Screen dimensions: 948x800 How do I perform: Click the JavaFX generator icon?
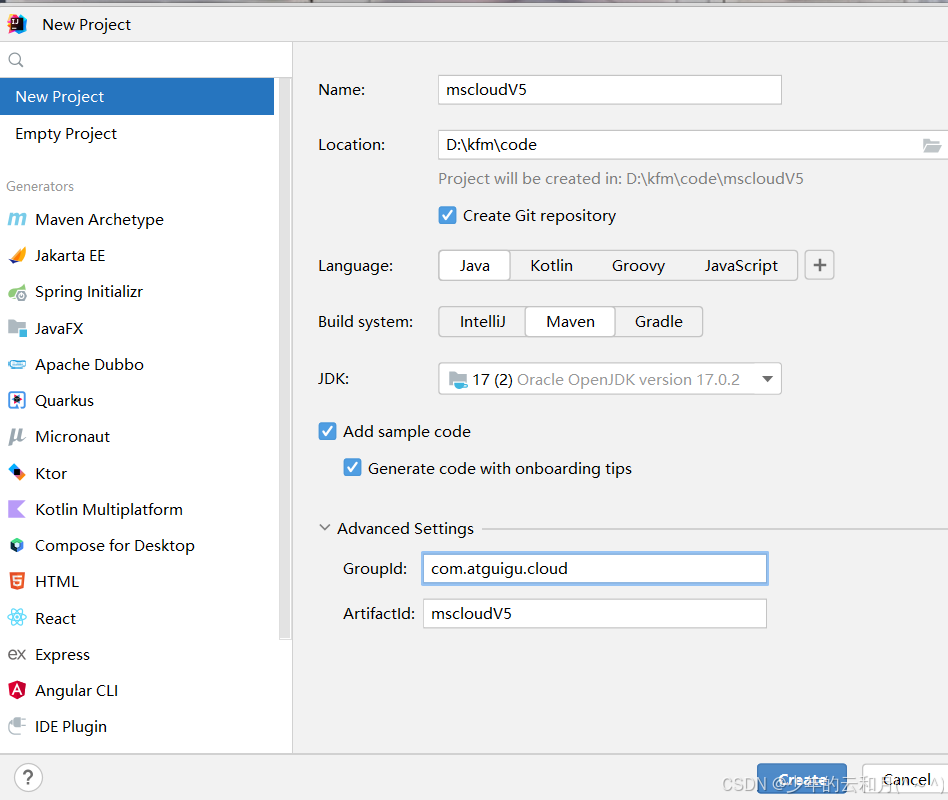tap(17, 328)
